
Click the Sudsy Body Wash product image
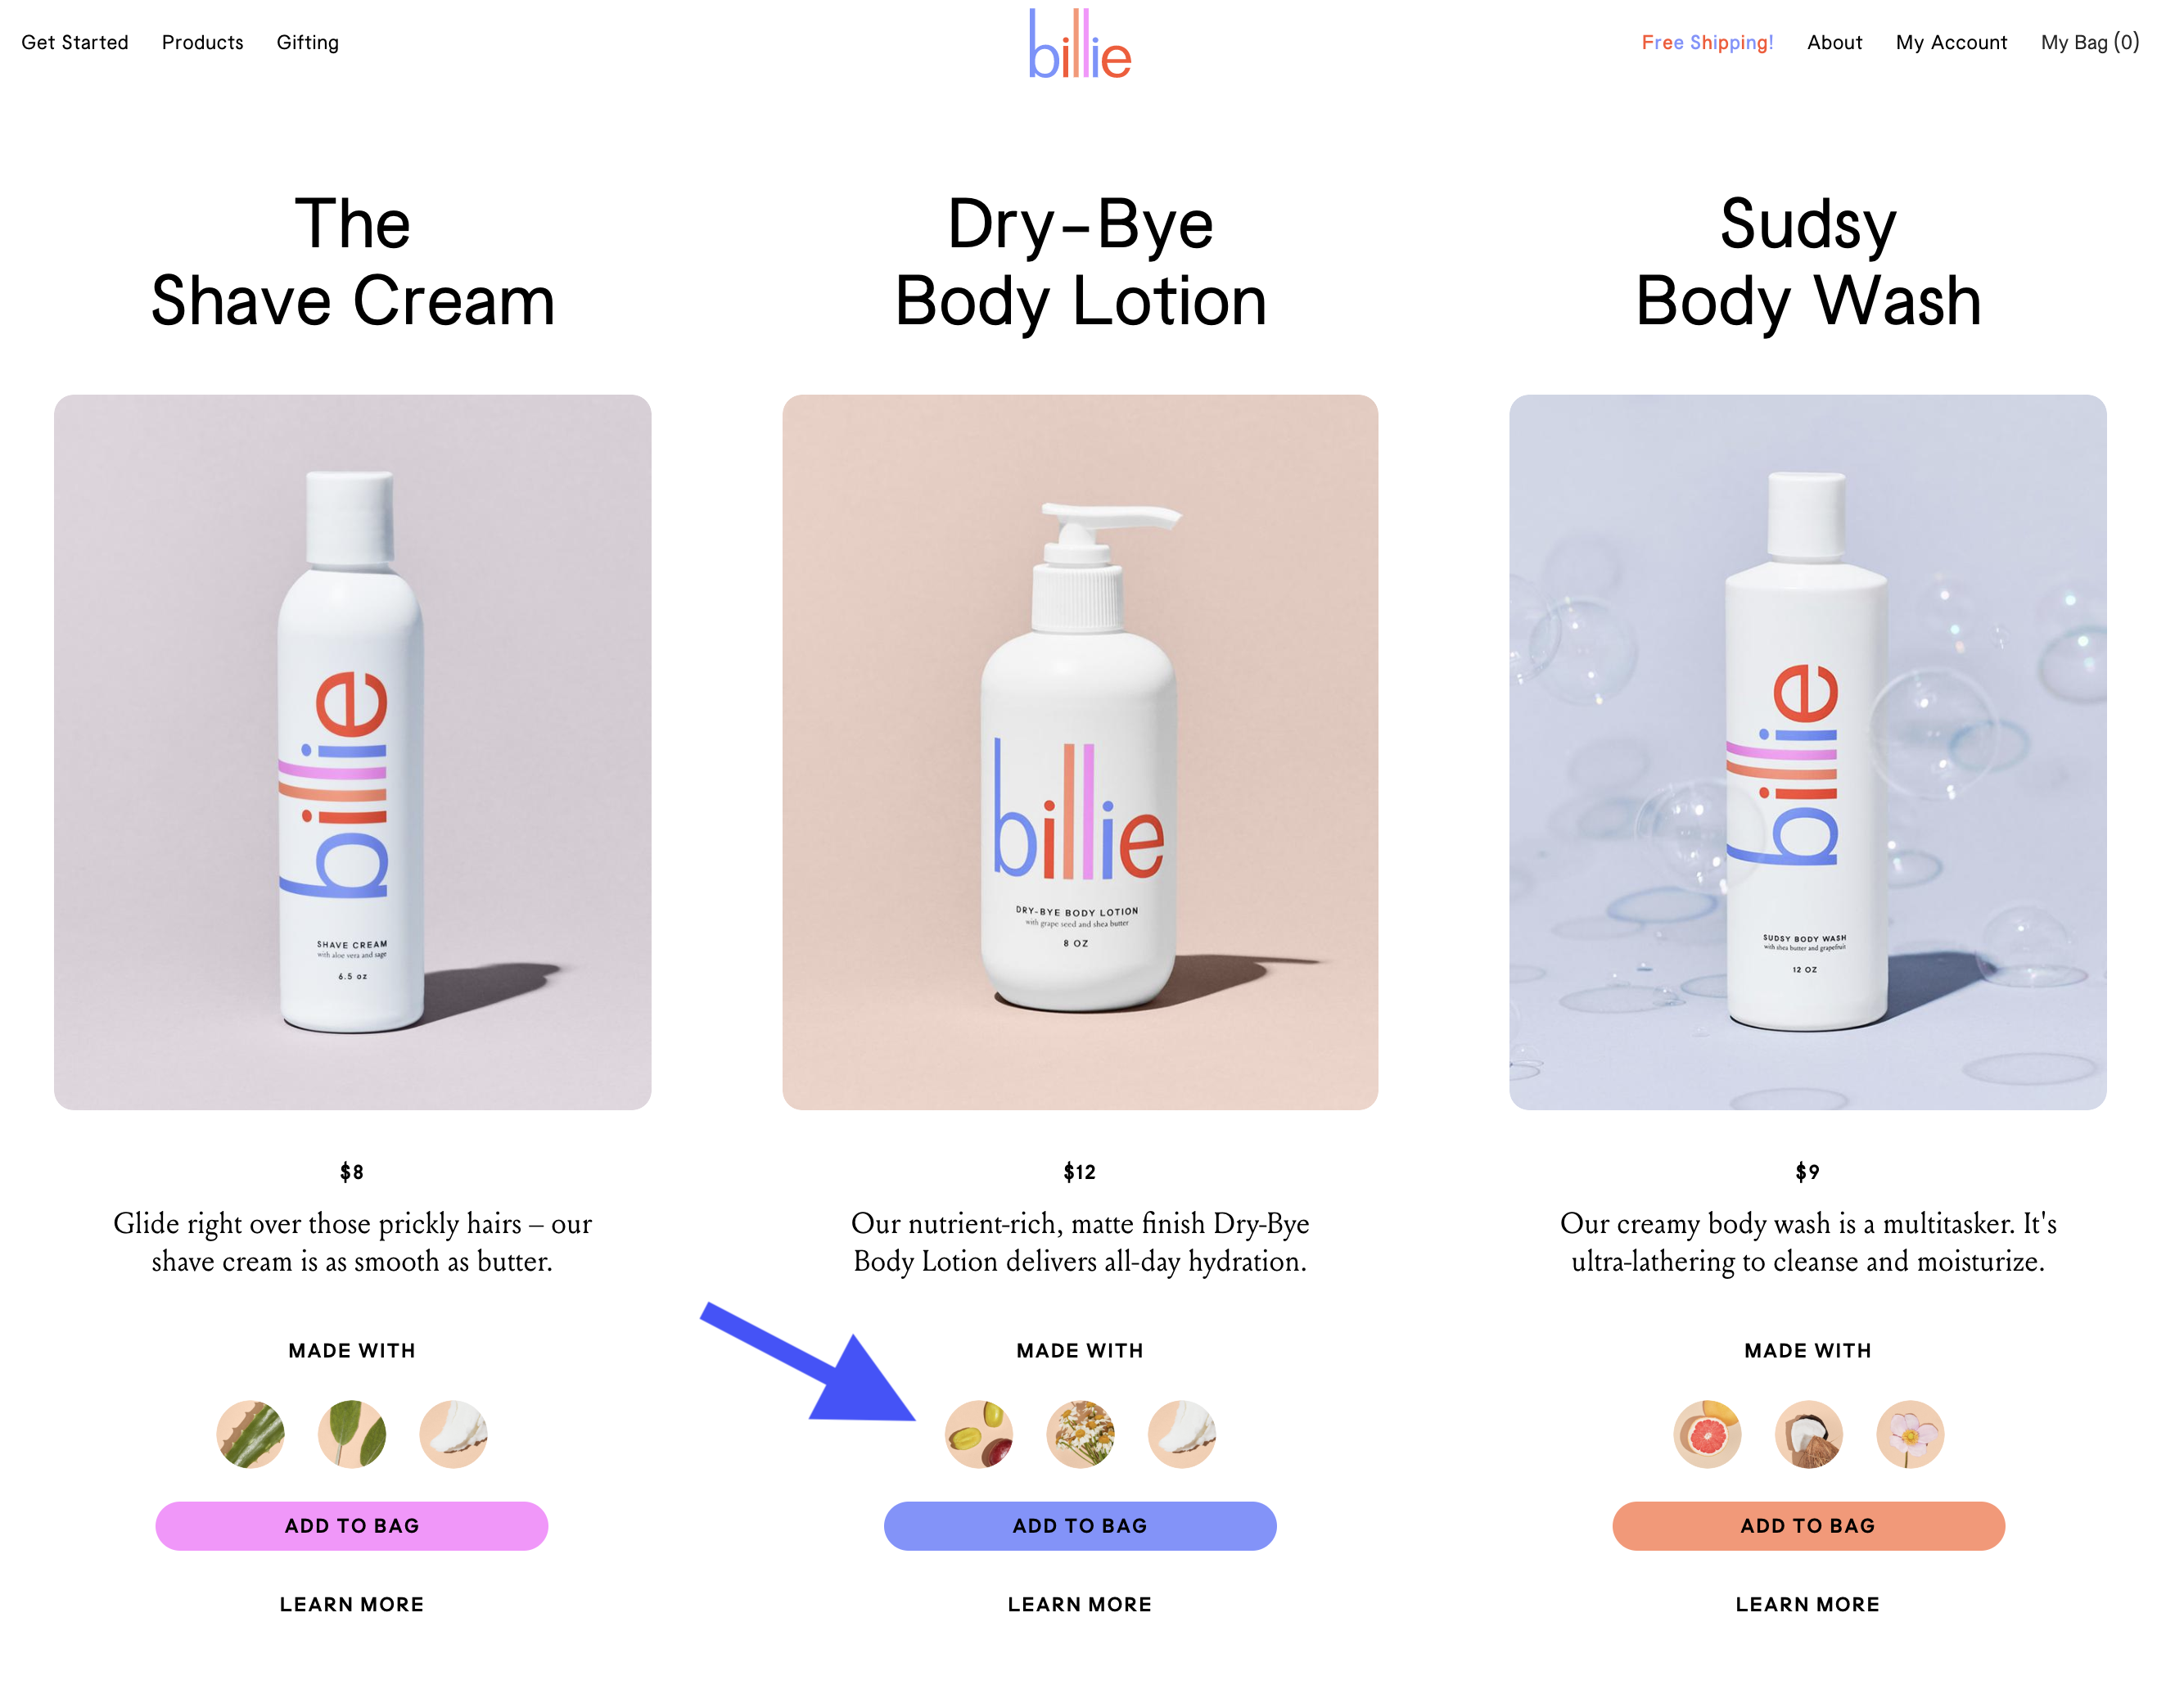point(1808,752)
